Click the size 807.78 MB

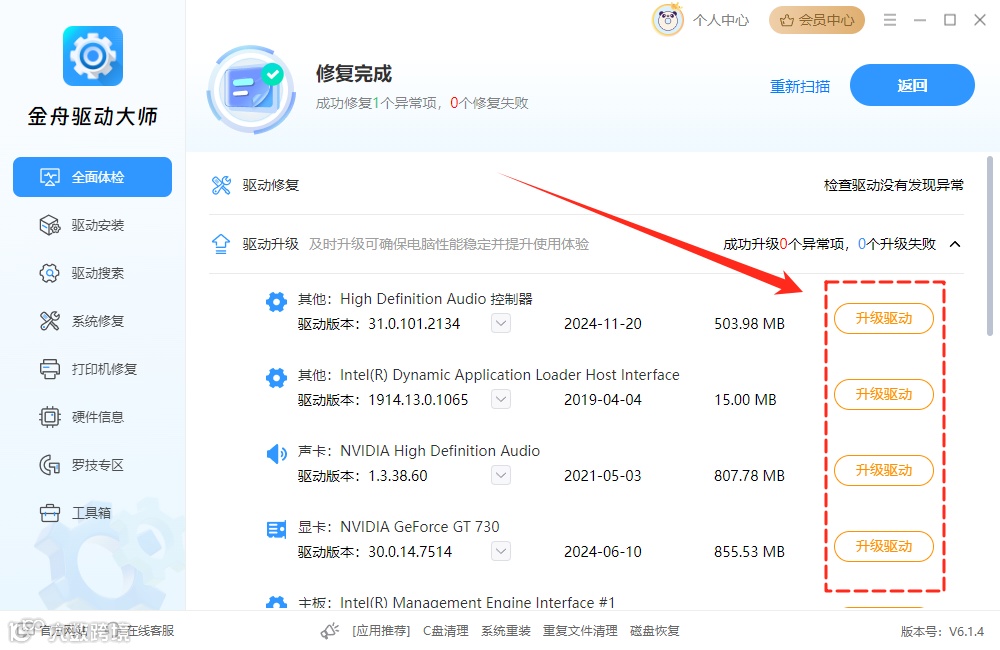pos(749,475)
